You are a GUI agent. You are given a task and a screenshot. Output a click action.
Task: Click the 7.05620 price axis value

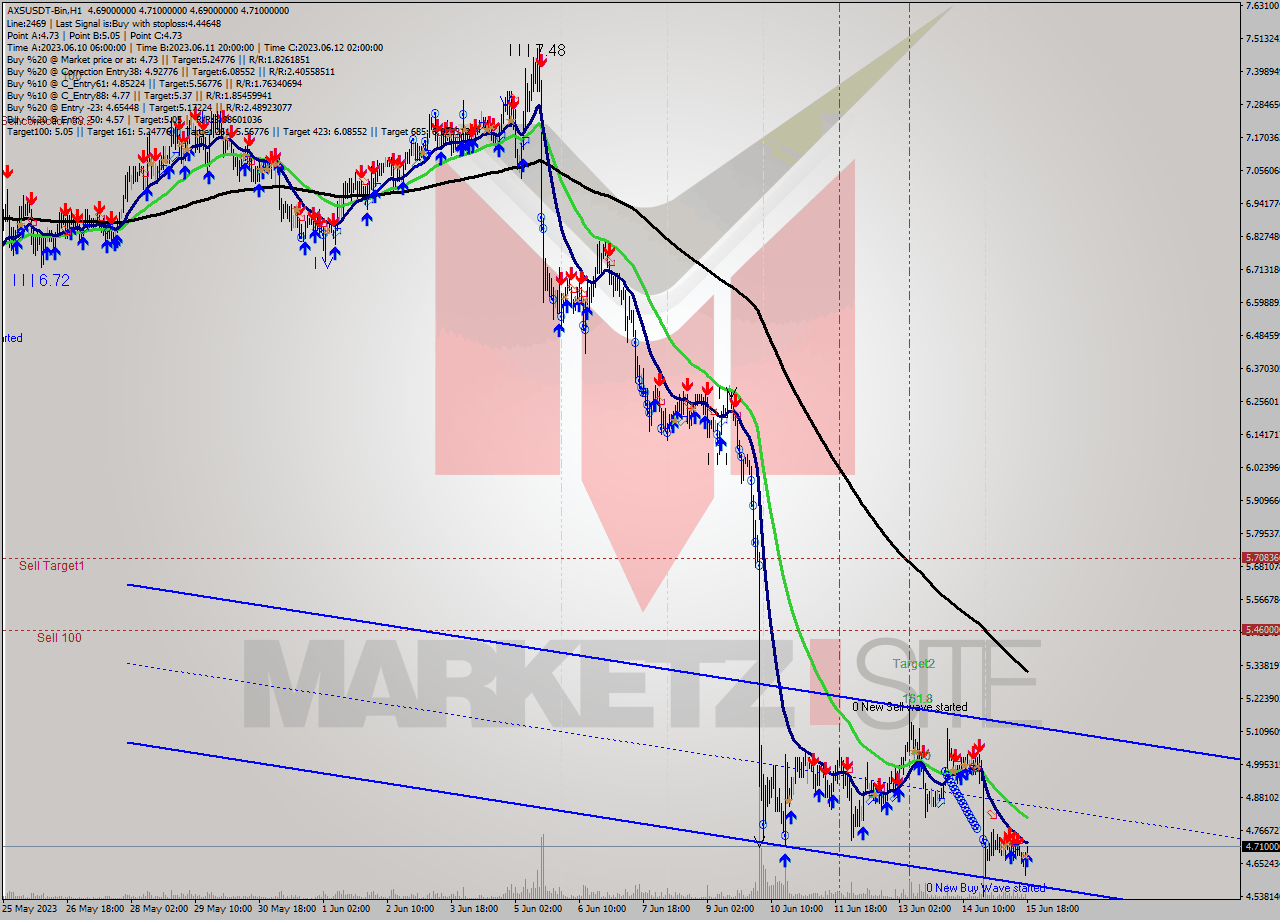(1263, 171)
